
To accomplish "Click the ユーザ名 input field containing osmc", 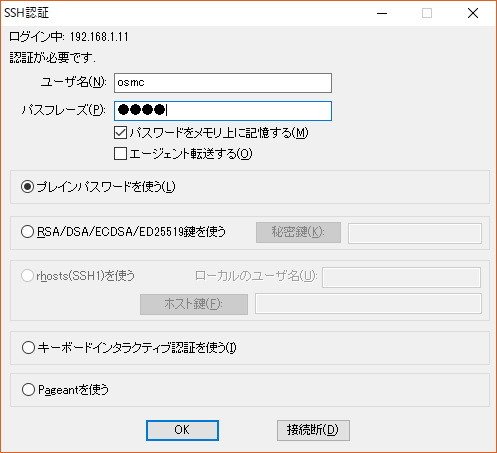I will [x=223, y=83].
